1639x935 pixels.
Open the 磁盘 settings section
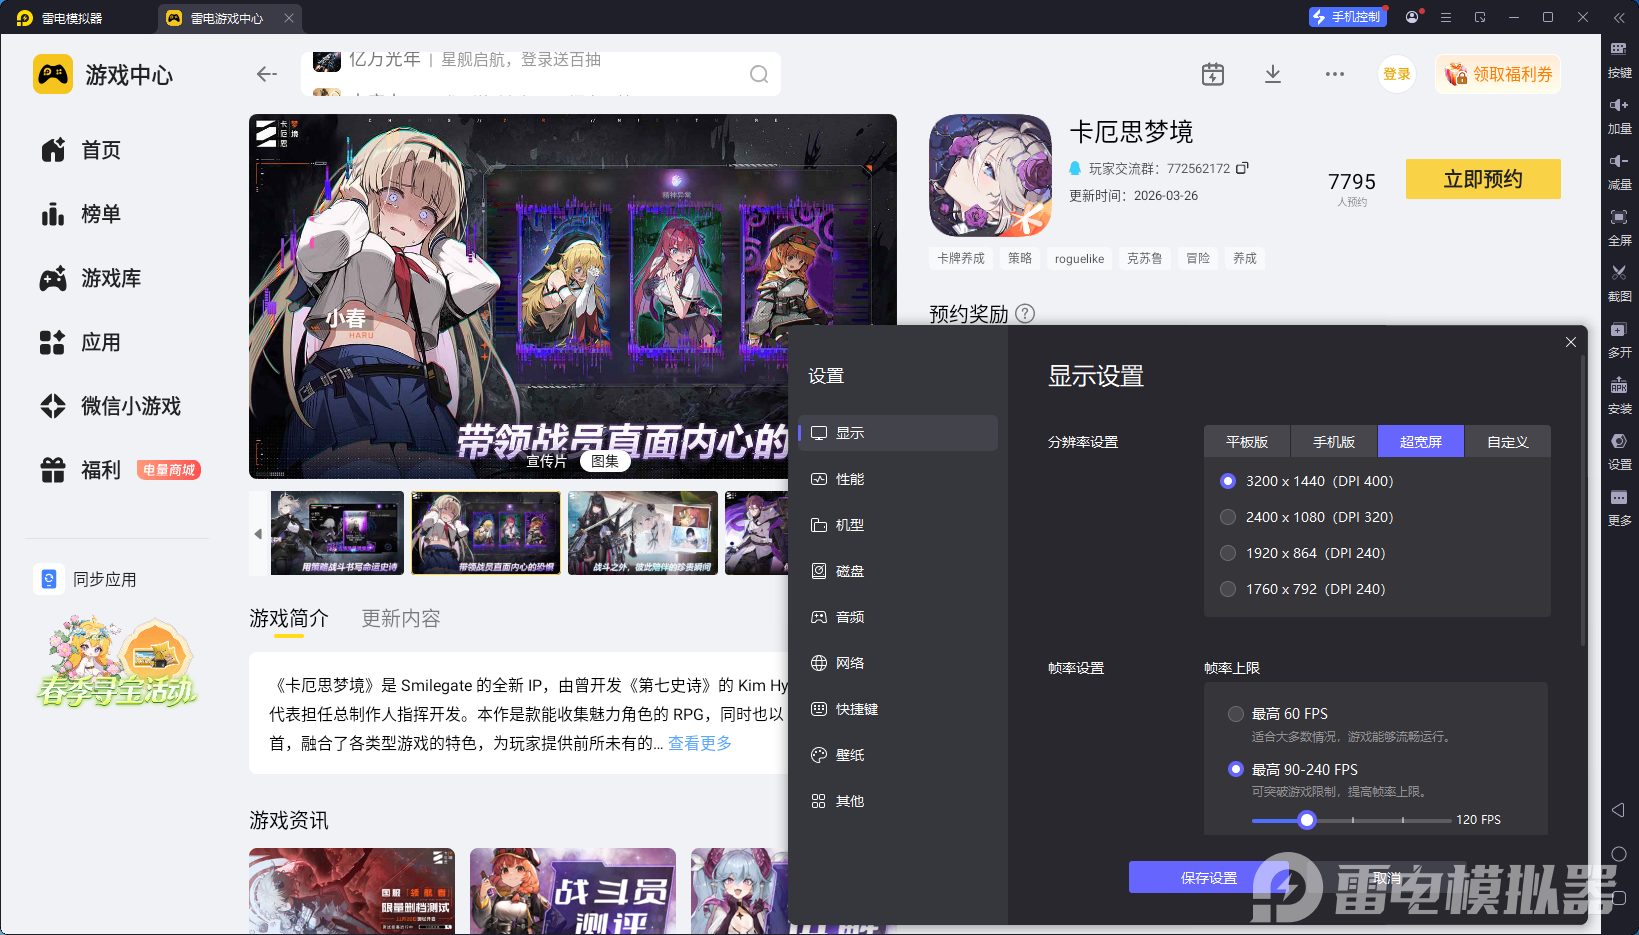(899, 571)
